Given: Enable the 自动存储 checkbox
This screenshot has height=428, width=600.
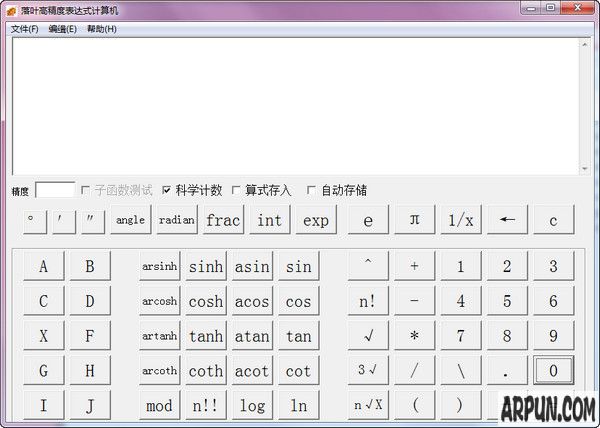Looking at the screenshot, I should (311, 190).
